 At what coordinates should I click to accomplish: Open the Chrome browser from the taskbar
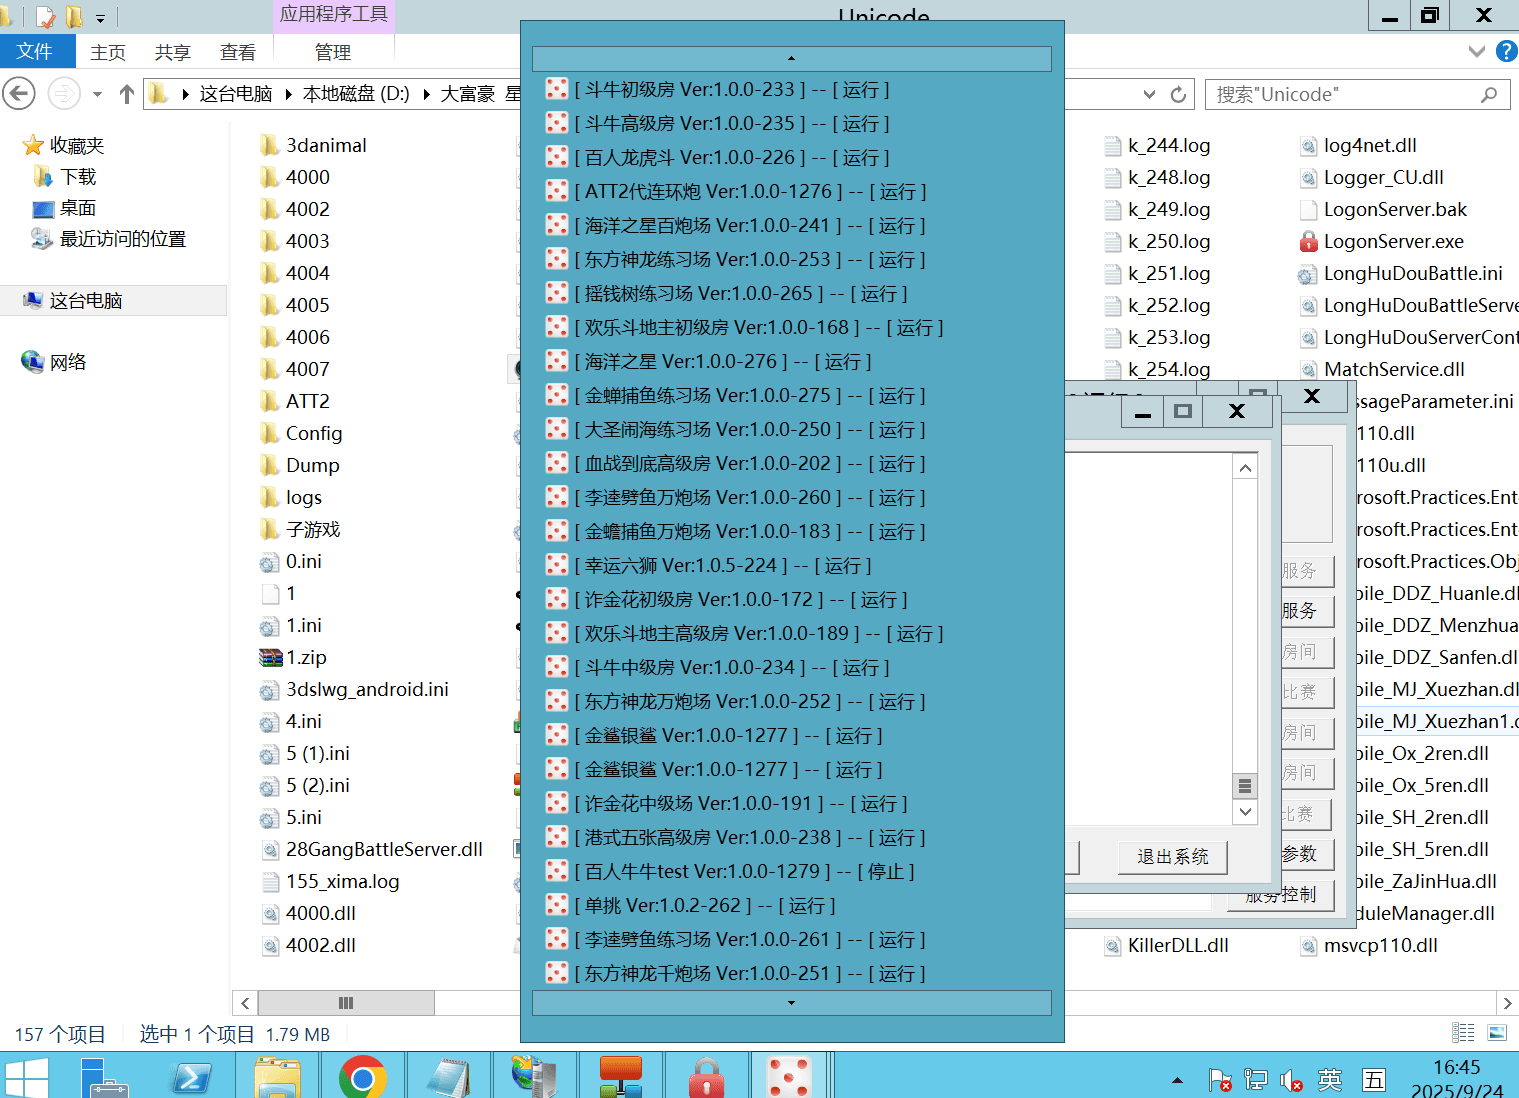click(x=362, y=1078)
